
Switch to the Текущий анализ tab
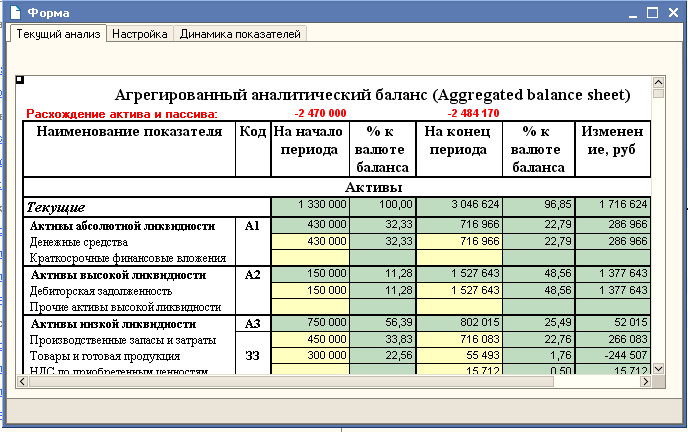coord(57,34)
